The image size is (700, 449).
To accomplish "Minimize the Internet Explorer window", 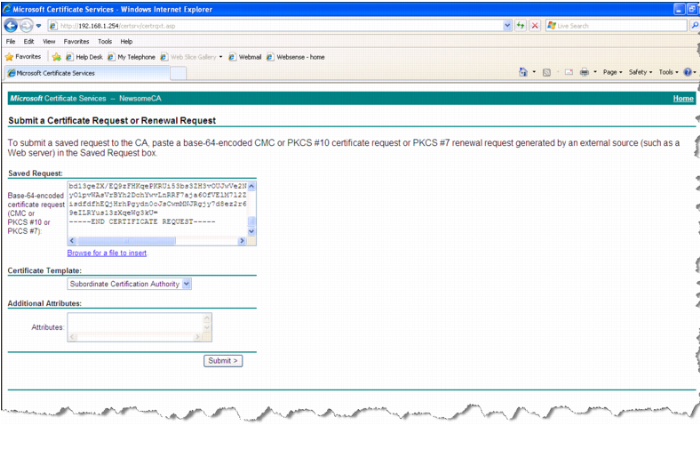I will point(679,9).
